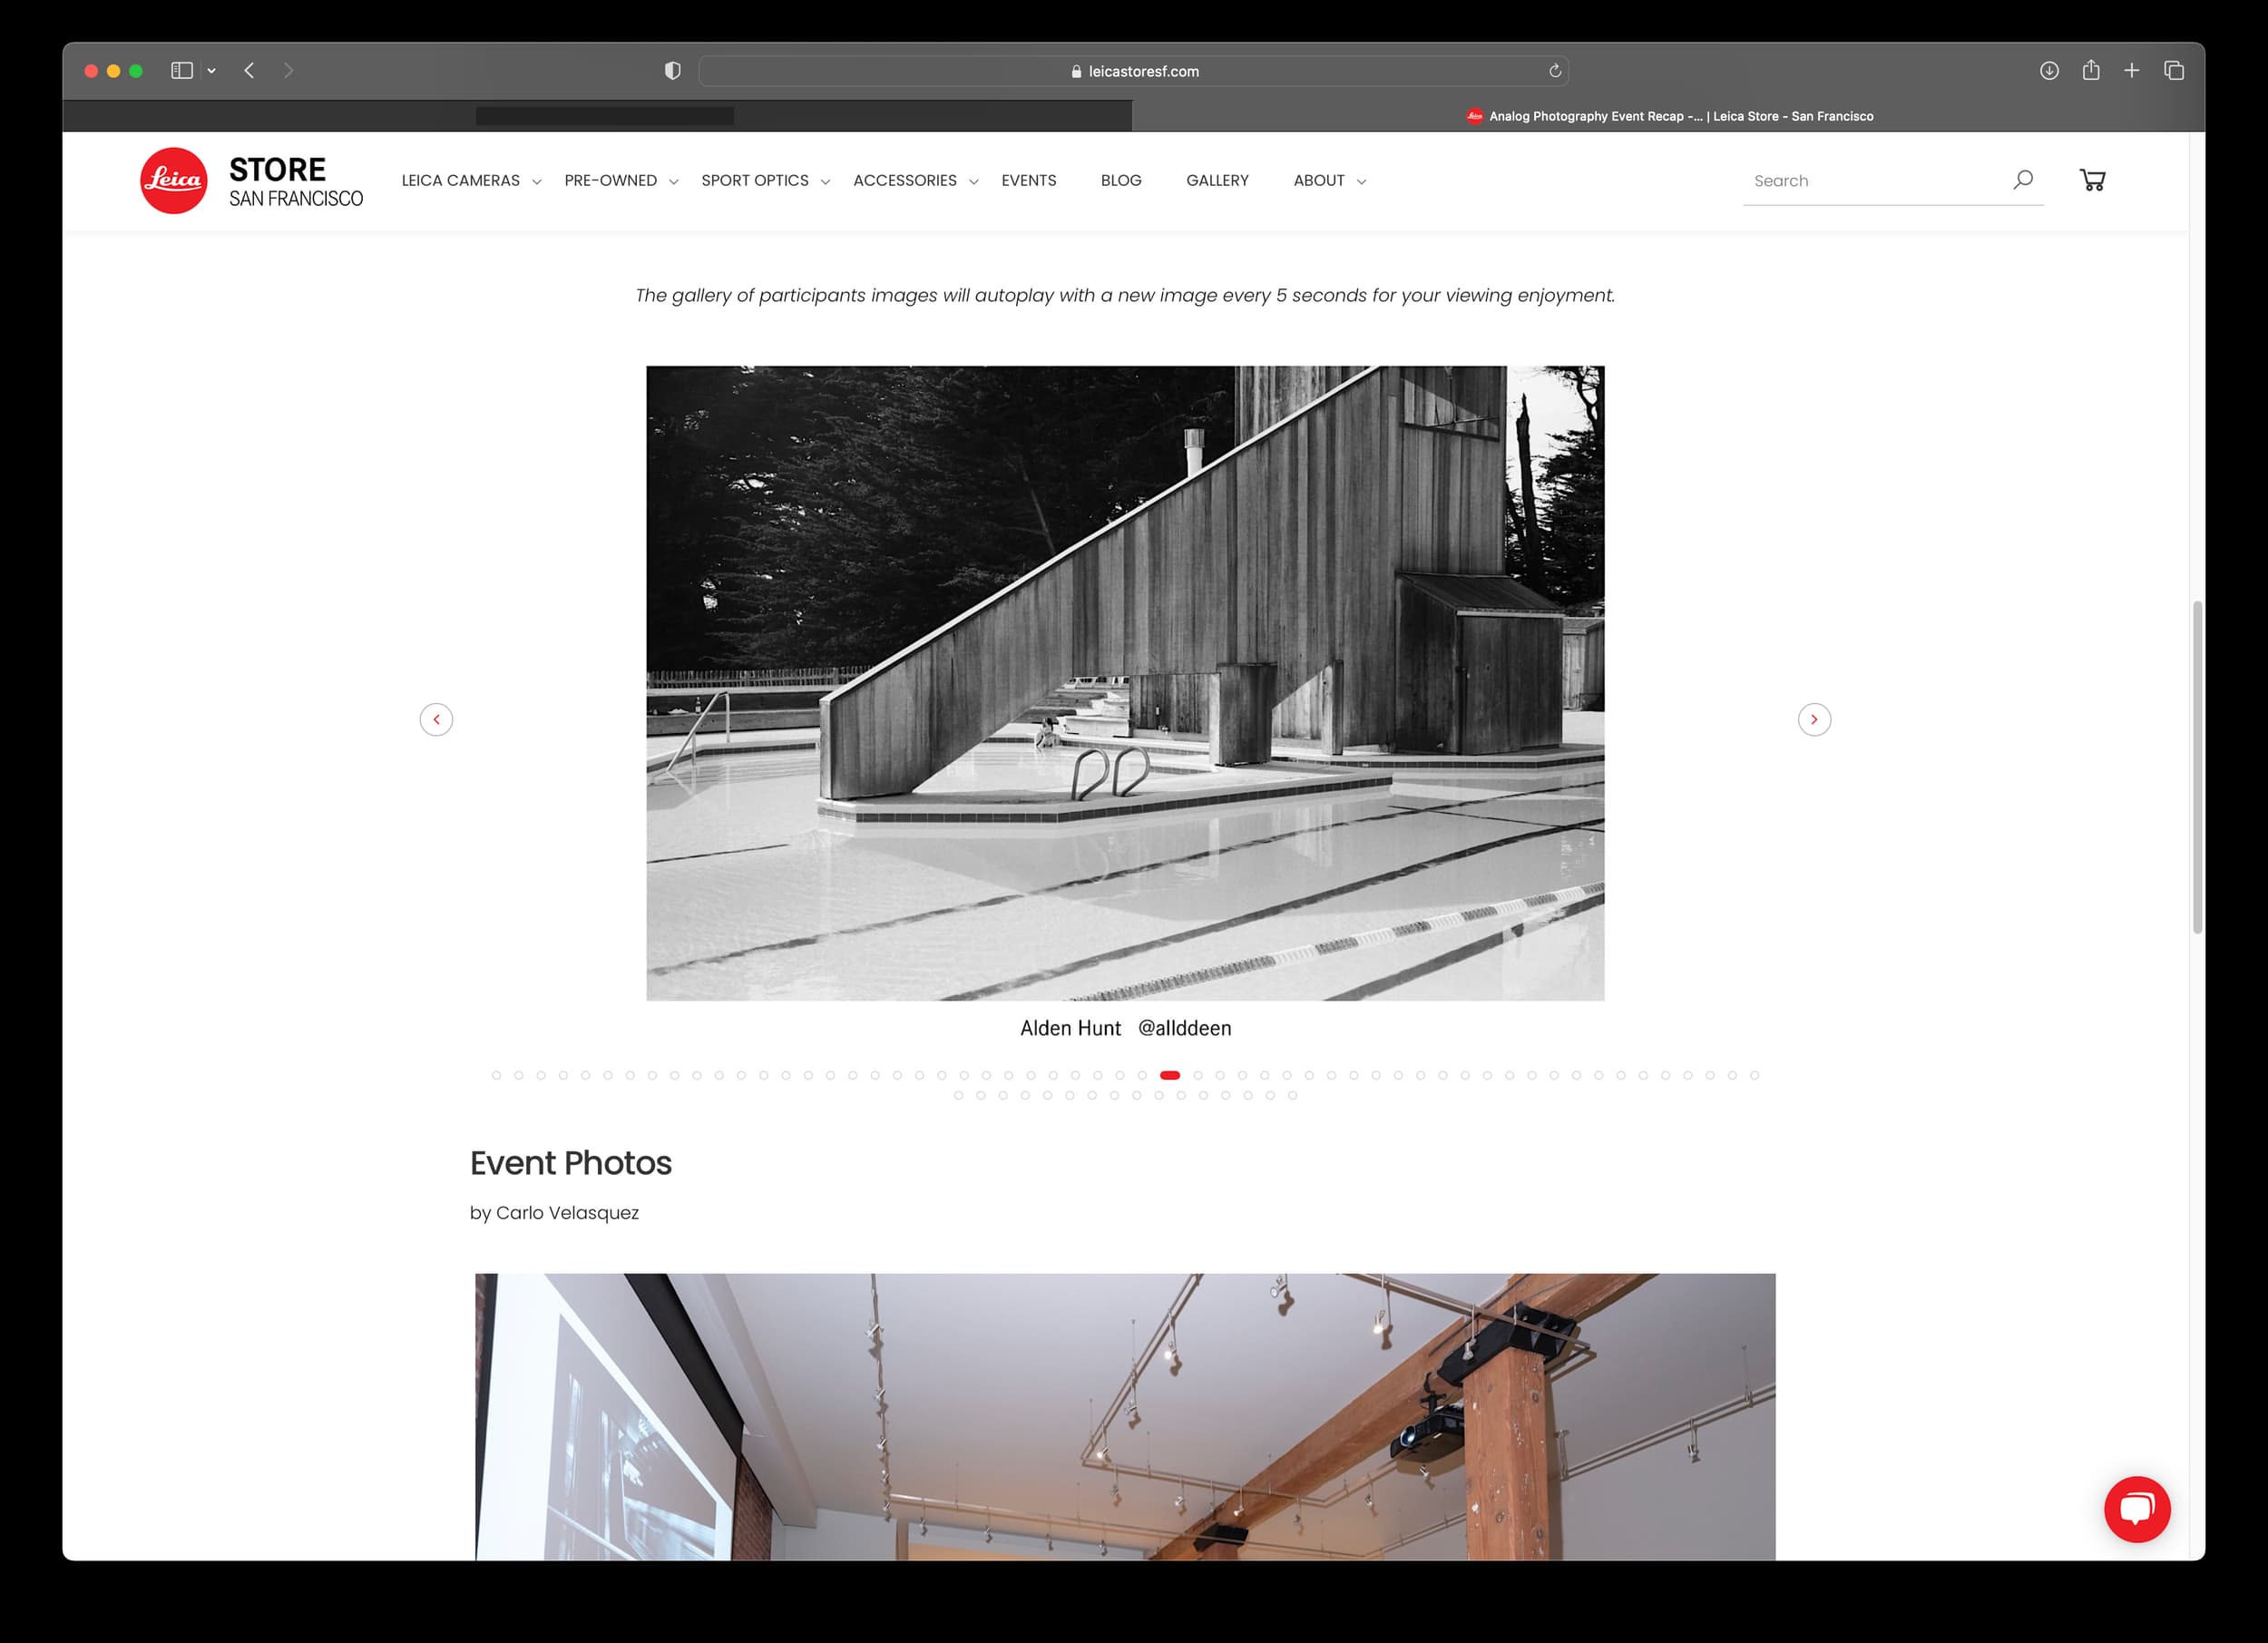Show previous gallery image arrow
This screenshot has width=2268, height=1643.
tap(436, 719)
